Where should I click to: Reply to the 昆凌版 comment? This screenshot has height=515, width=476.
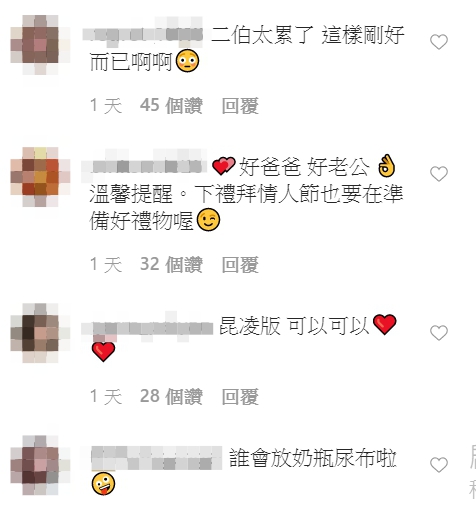click(240, 397)
